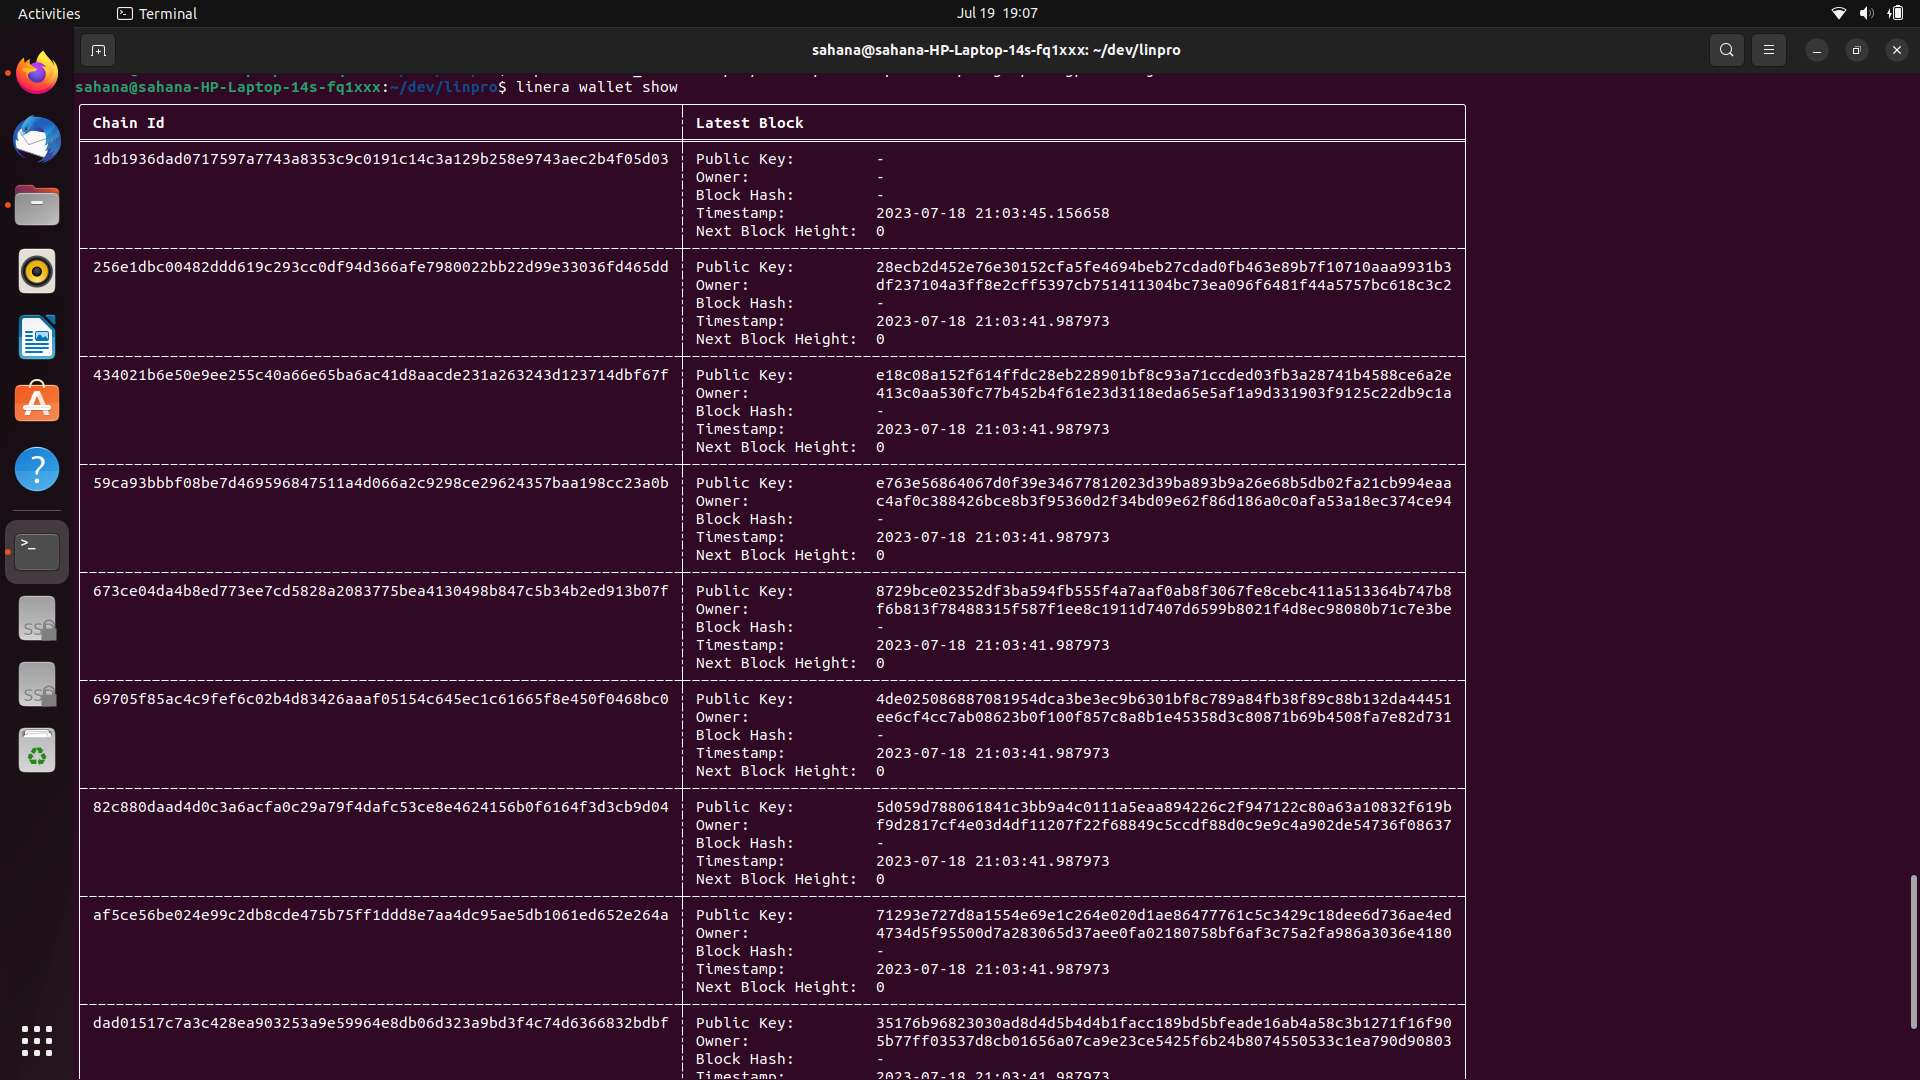This screenshot has height=1080, width=1920.
Task: Click the terminal vertical scrollbar
Action: click(1913, 950)
